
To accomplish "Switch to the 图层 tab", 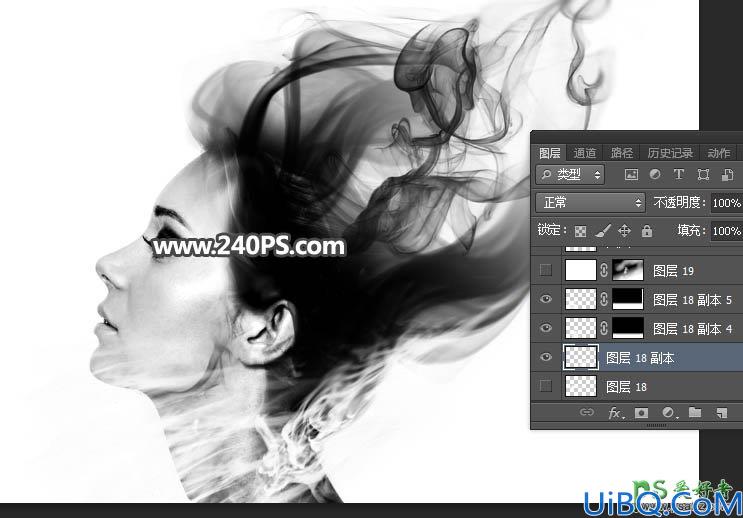I will point(550,153).
